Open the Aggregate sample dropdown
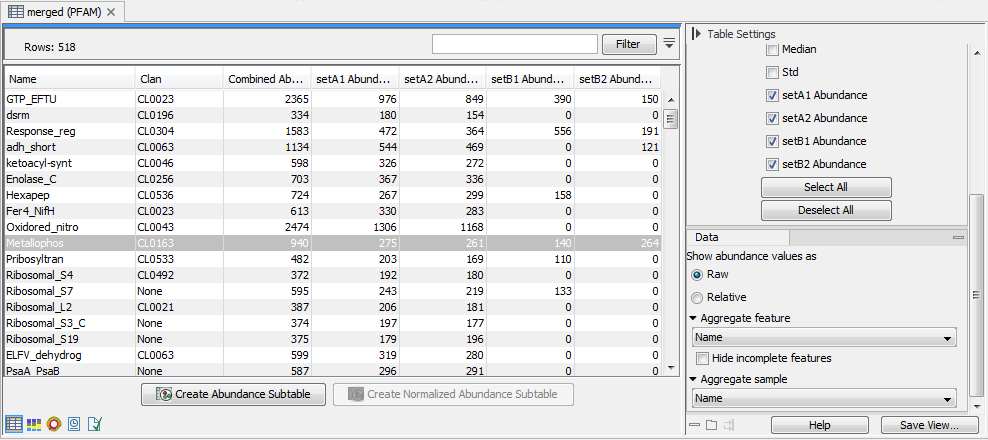This screenshot has height=440, width=988. 823,399
